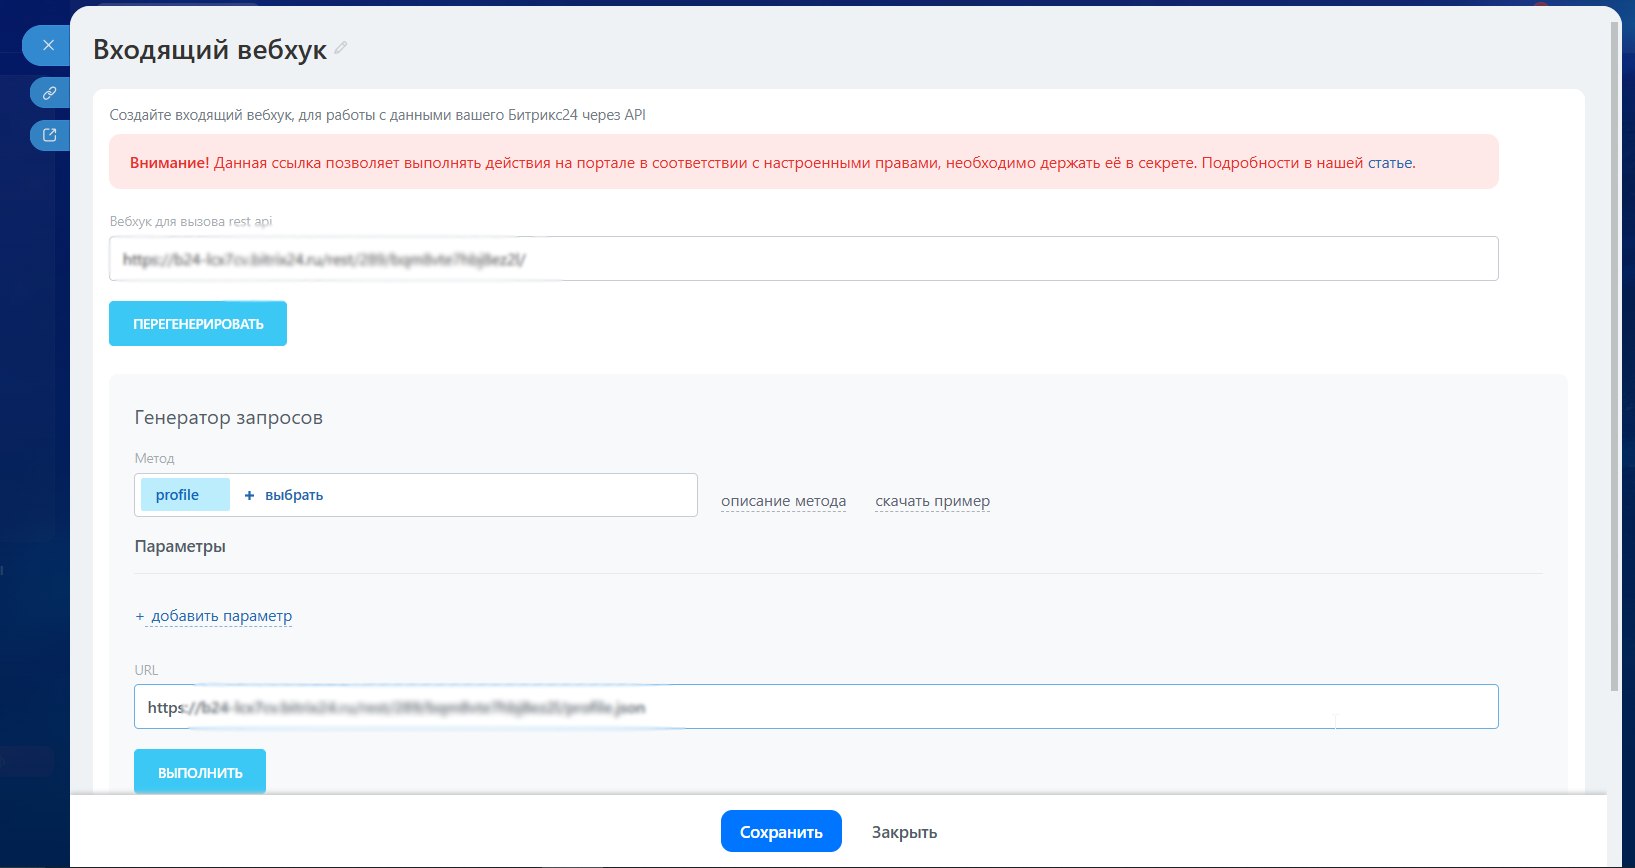Save the webhook with Сохранить
Image resolution: width=1635 pixels, height=868 pixels.
click(781, 832)
